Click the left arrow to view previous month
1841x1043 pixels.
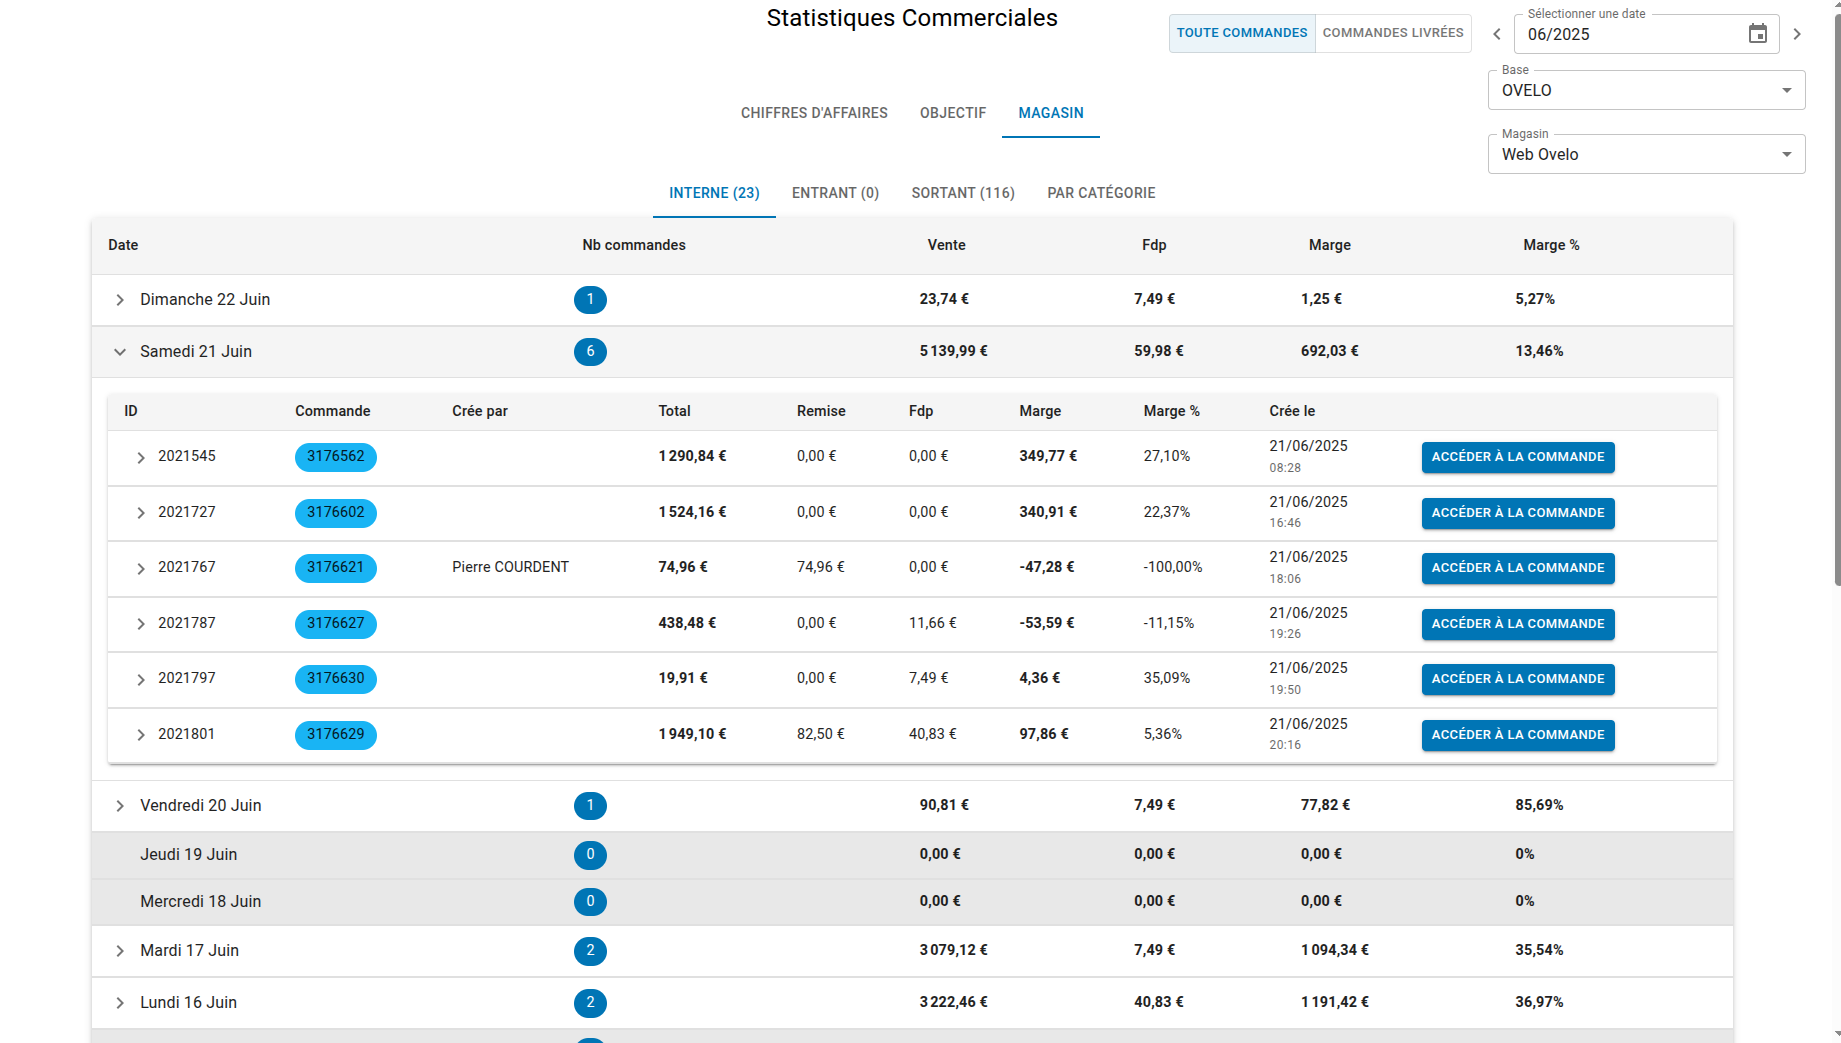point(1496,33)
